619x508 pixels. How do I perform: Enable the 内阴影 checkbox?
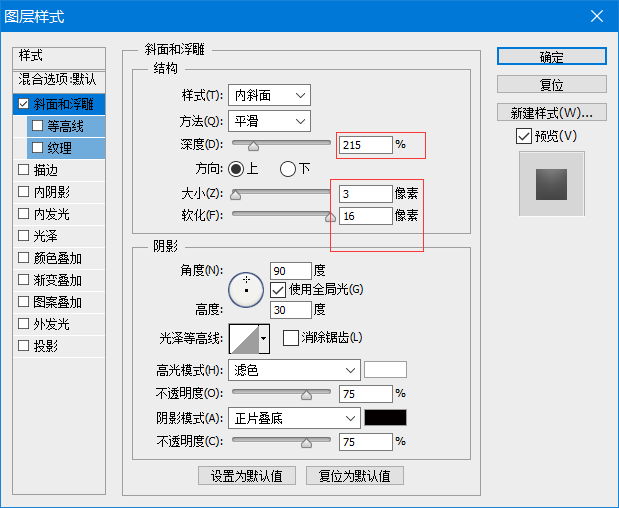point(24,192)
